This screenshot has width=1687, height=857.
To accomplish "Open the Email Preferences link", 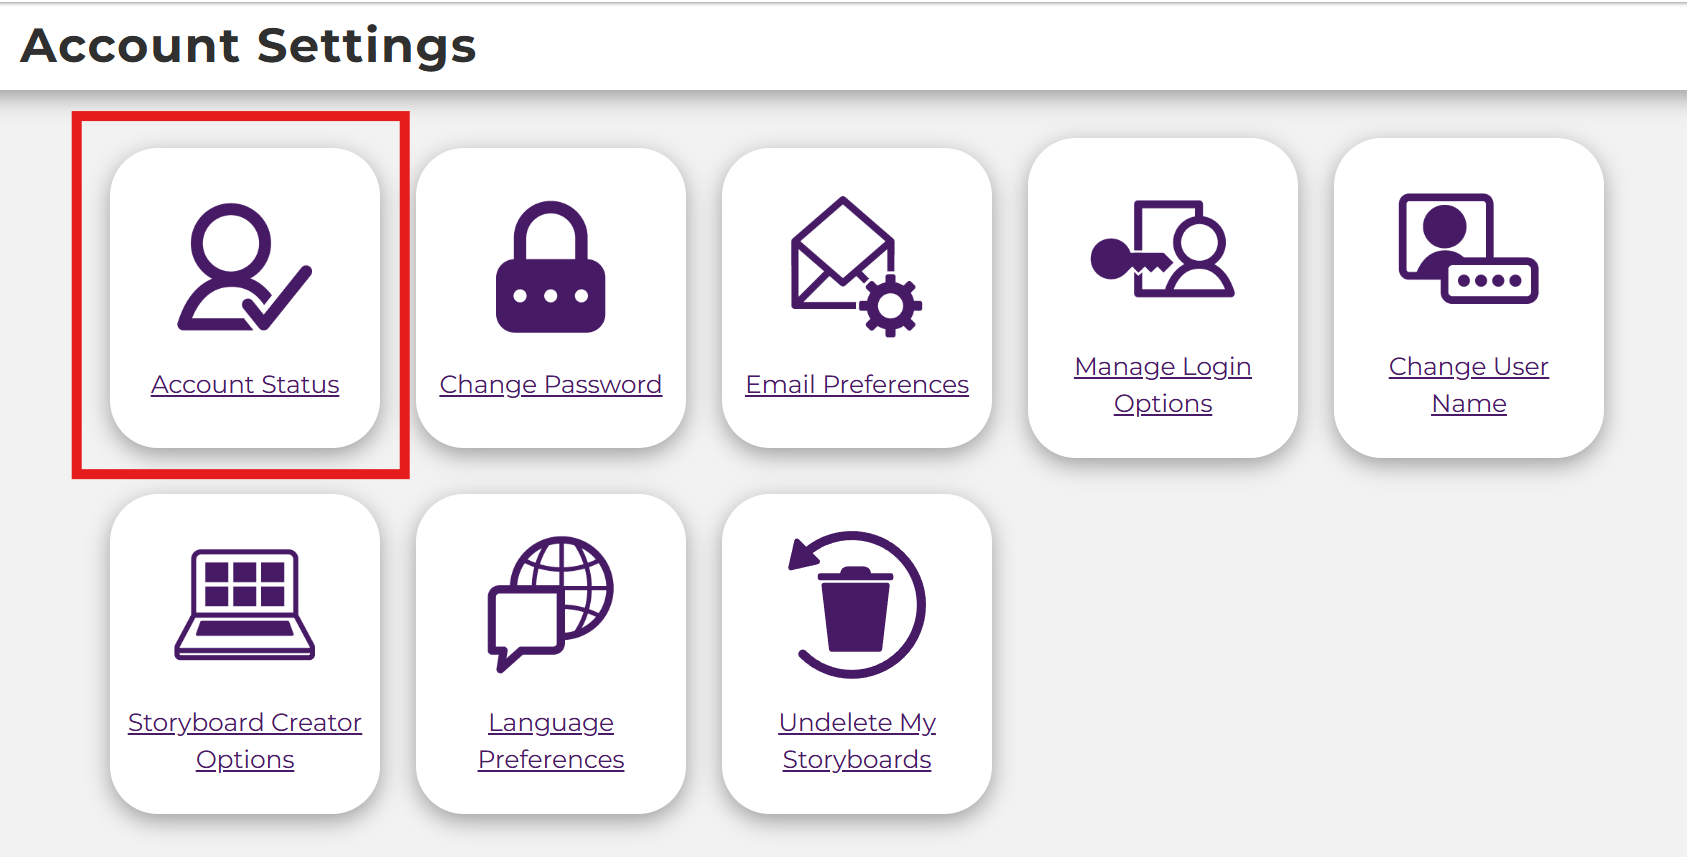I will click(x=857, y=385).
